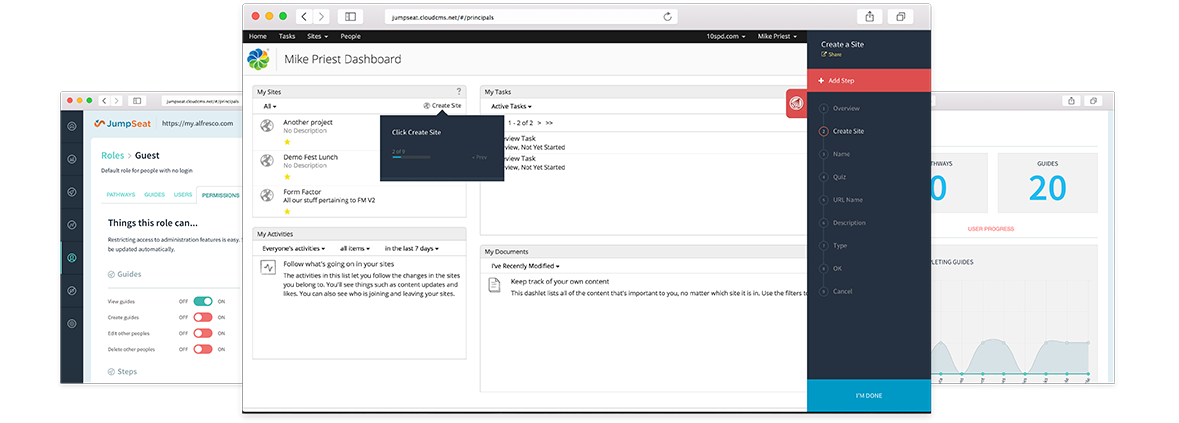Viewport: 1179px width, 423px height.
Task: Open People in the top navigation bar
Action: click(x=350, y=36)
